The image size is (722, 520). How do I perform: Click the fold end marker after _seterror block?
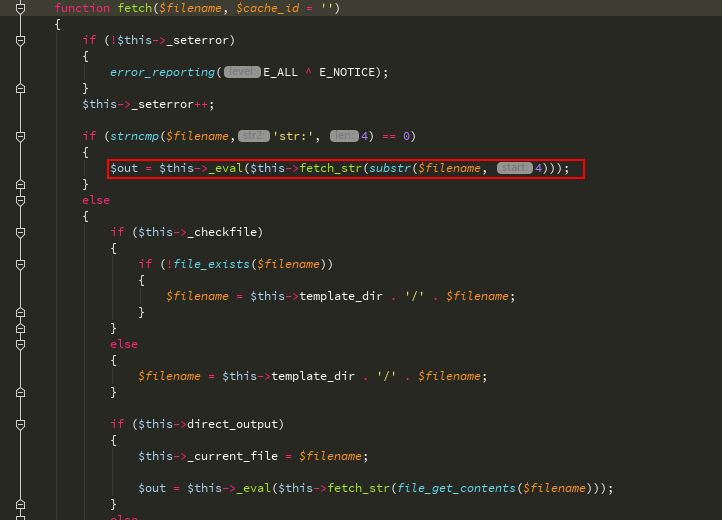click(20, 88)
